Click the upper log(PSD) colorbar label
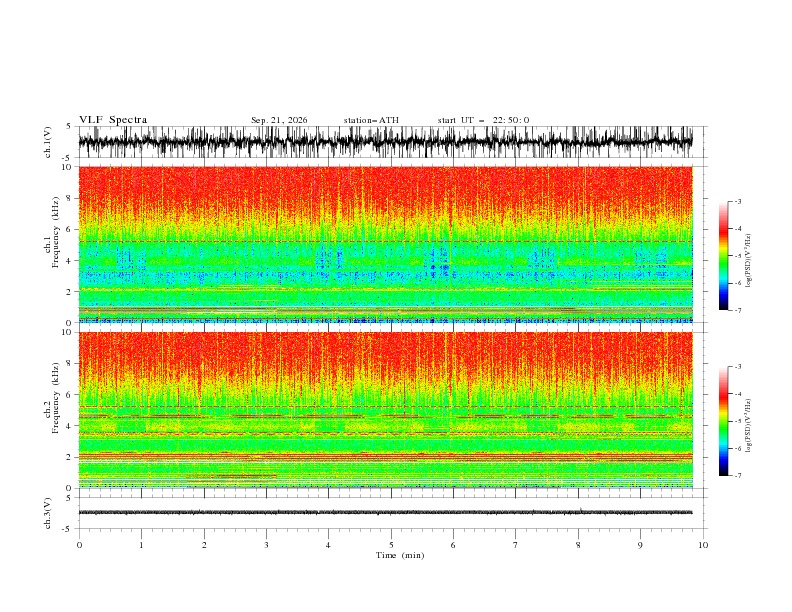 pos(748,261)
